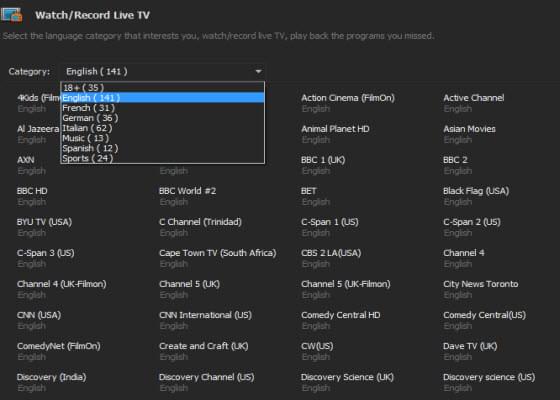This screenshot has width=560, height=400.
Task: Open CBS 2 LA(USA) channel
Action: point(331,253)
